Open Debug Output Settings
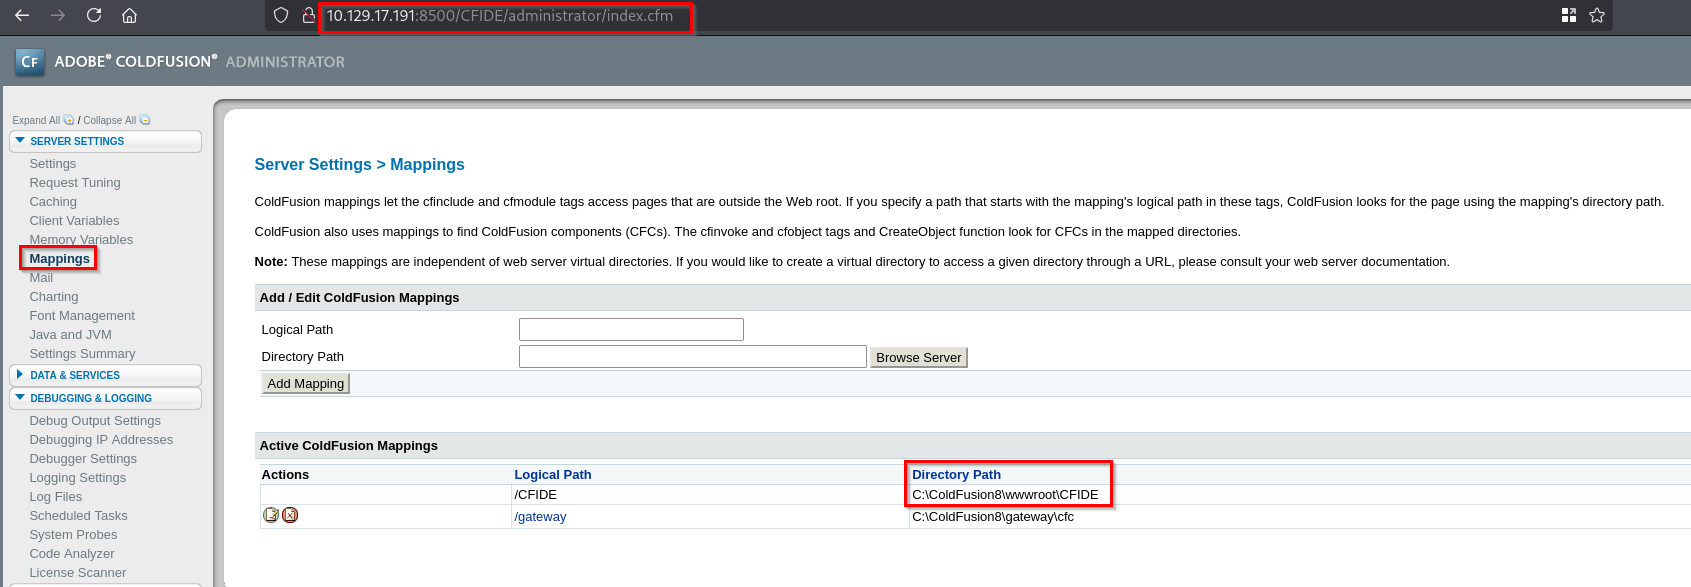 (x=95, y=421)
